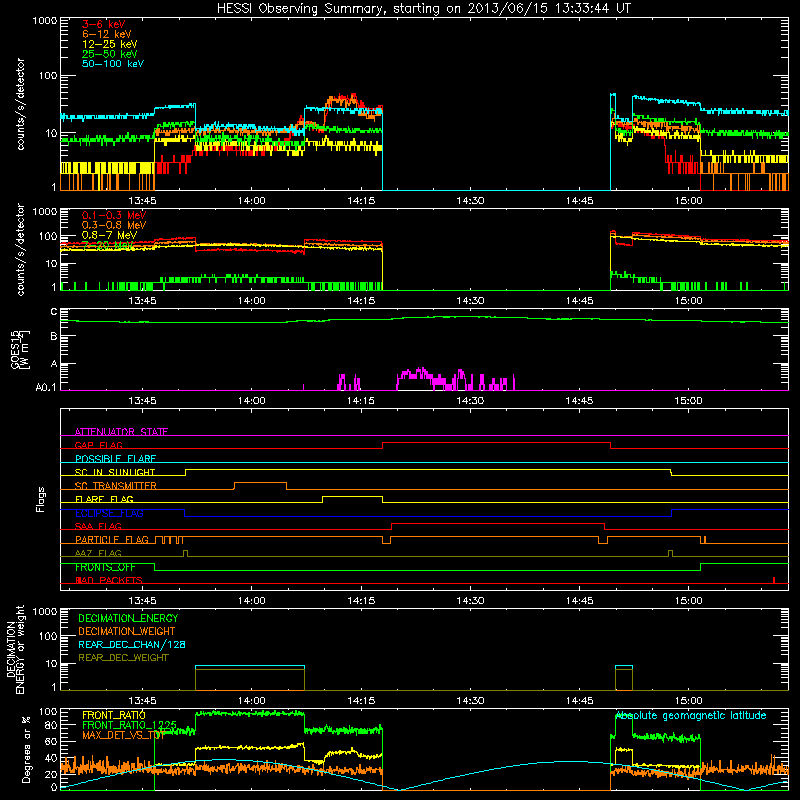Select the "SC_TRANSMITTER" flag label
This screenshot has height=800, width=800.
click(116, 486)
